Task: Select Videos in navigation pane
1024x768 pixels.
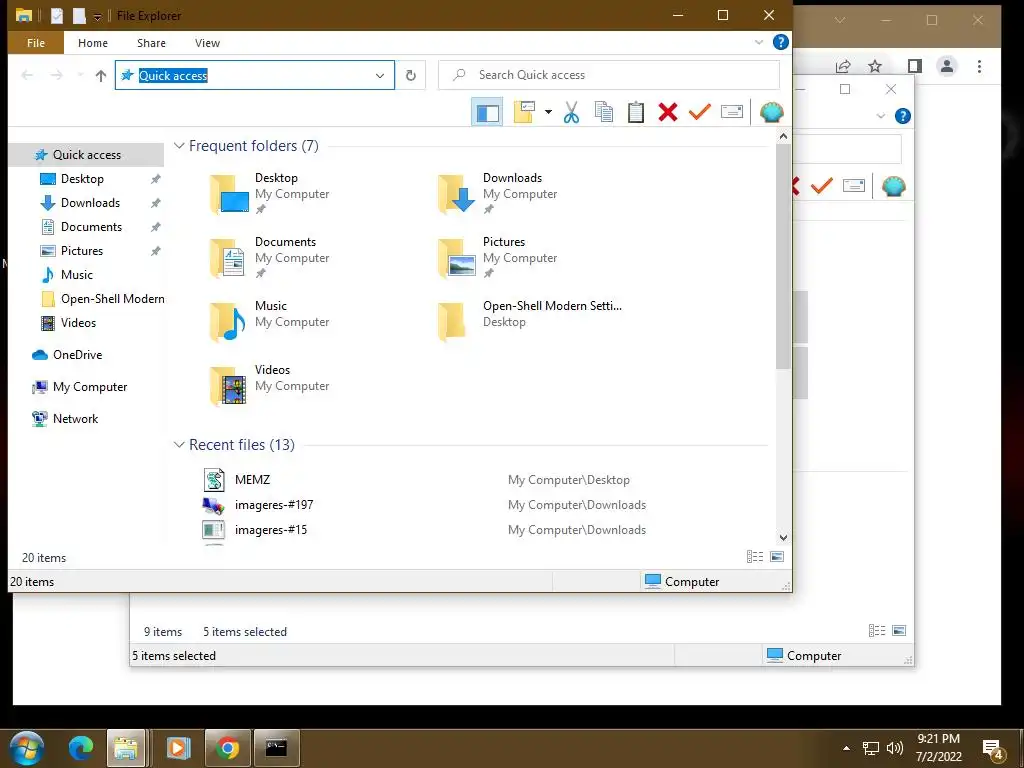Action: pyautogui.click(x=78, y=323)
